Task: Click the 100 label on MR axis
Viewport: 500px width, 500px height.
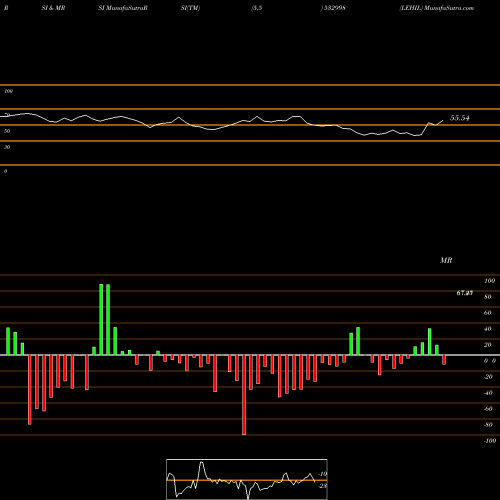Action: 489,281
